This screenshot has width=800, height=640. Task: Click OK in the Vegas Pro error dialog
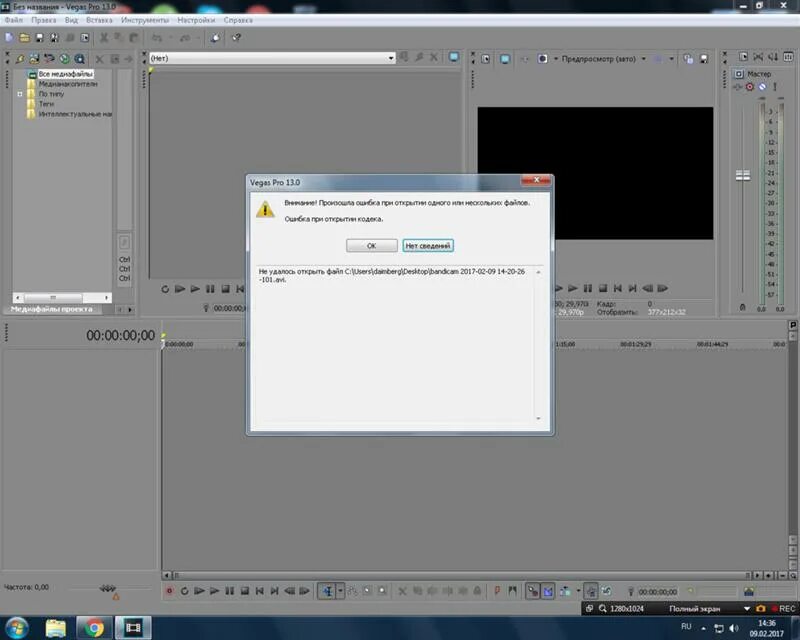[x=371, y=245]
